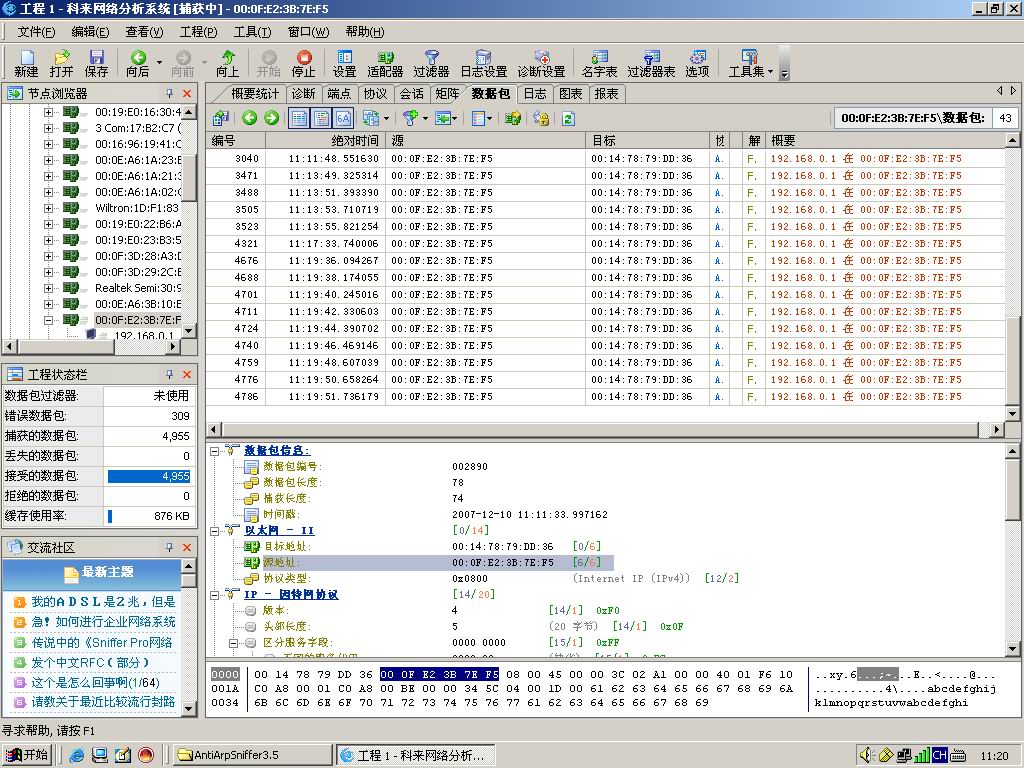The width and height of the screenshot is (1024, 768).
Task: Click the refresh icon in packet toolbar
Action: 568,118
